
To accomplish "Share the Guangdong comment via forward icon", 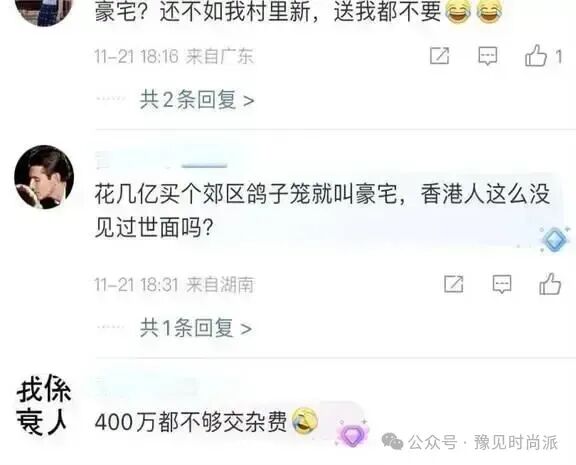I will coord(440,56).
